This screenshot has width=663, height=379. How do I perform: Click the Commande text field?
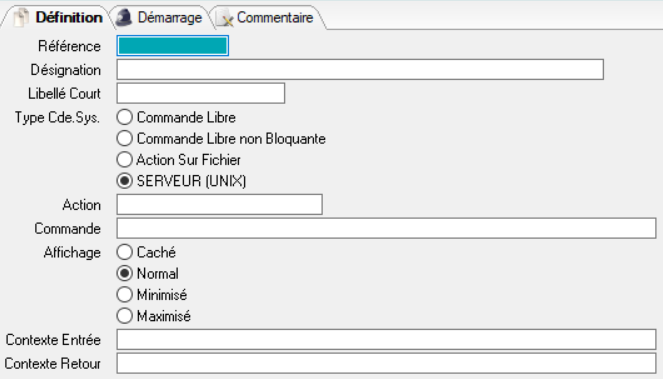386,228
